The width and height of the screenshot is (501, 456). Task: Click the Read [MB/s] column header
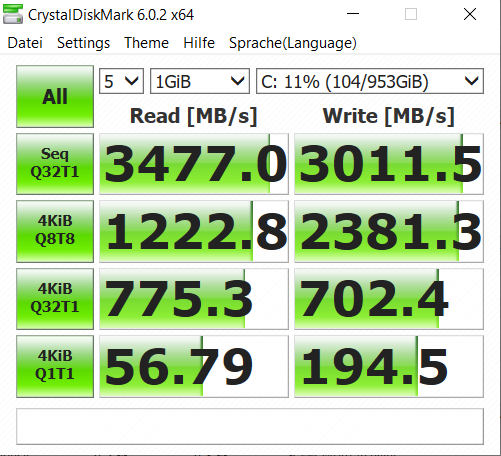pos(194,116)
